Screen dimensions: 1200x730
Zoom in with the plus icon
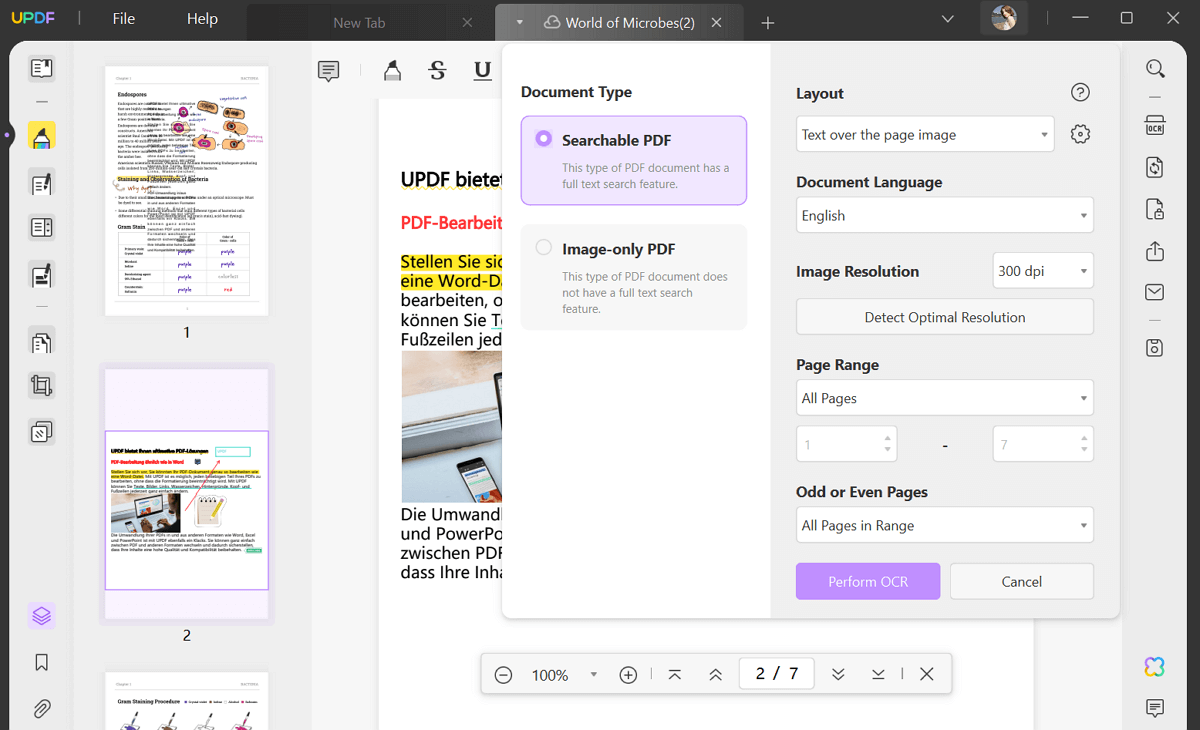[628, 675]
